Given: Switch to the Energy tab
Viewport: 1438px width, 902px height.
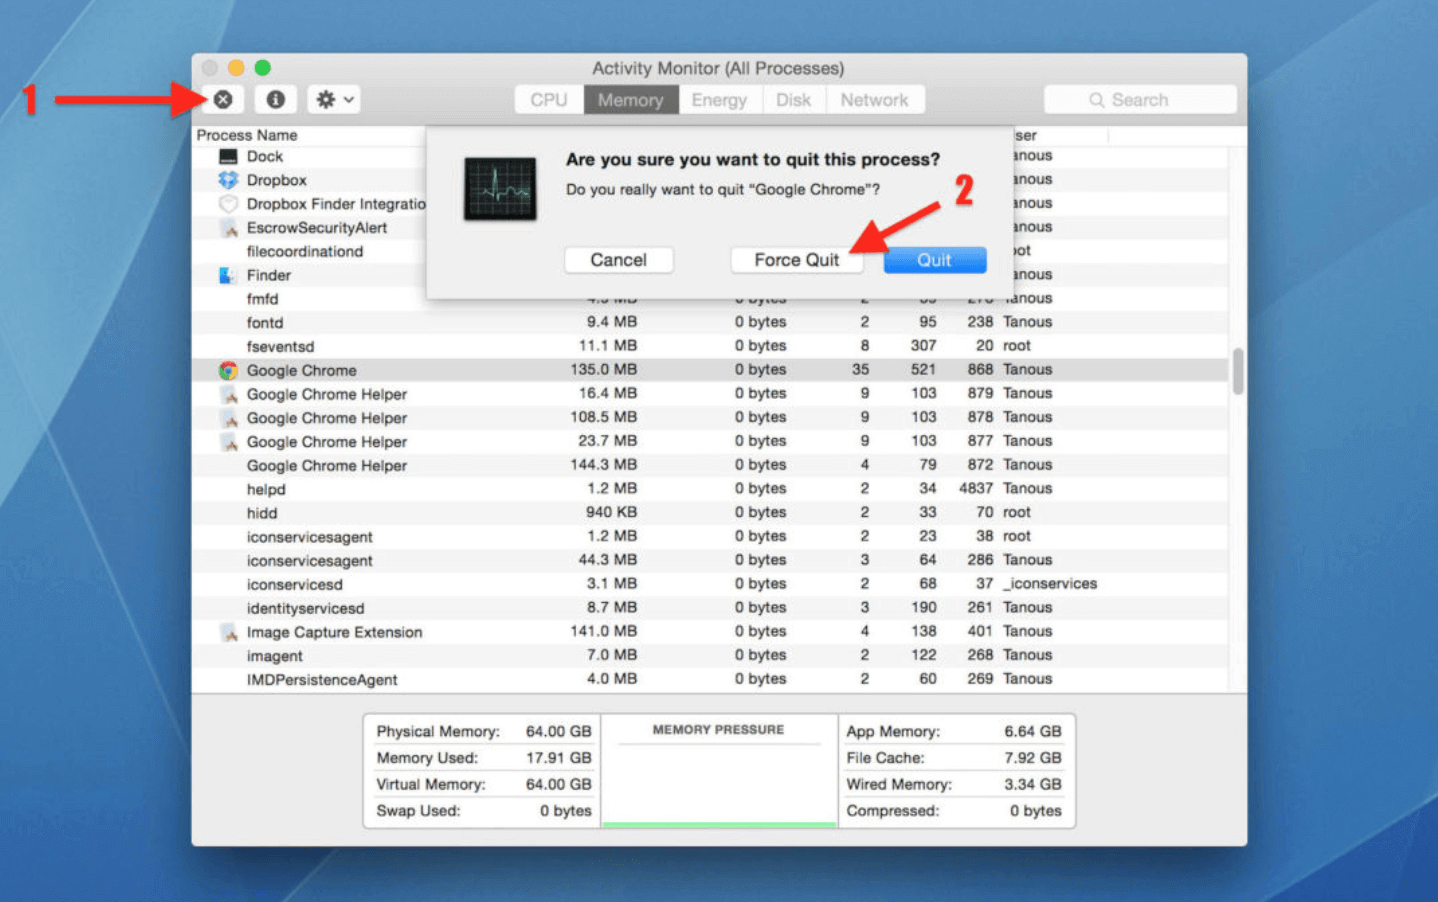Looking at the screenshot, I should pyautogui.click(x=719, y=100).
